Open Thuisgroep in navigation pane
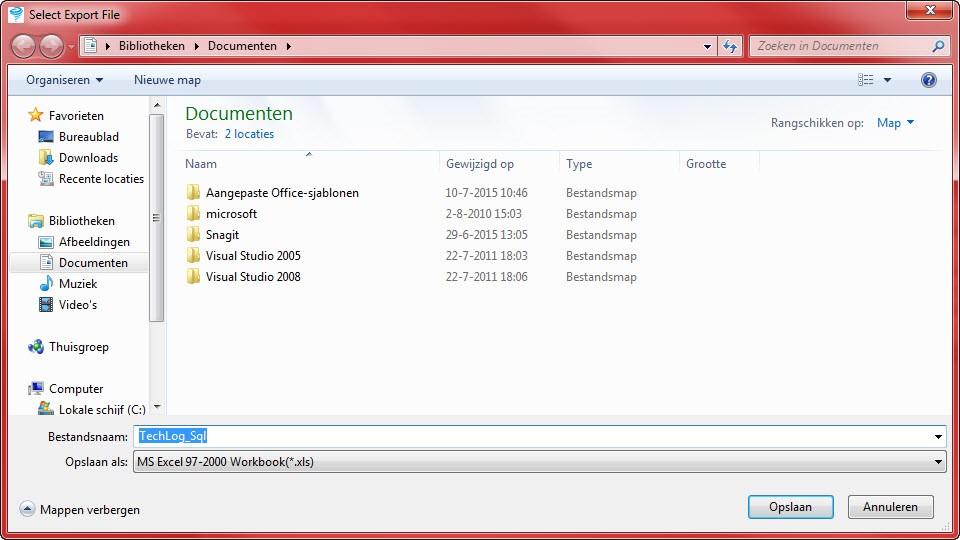This screenshot has width=960, height=540. (78, 347)
